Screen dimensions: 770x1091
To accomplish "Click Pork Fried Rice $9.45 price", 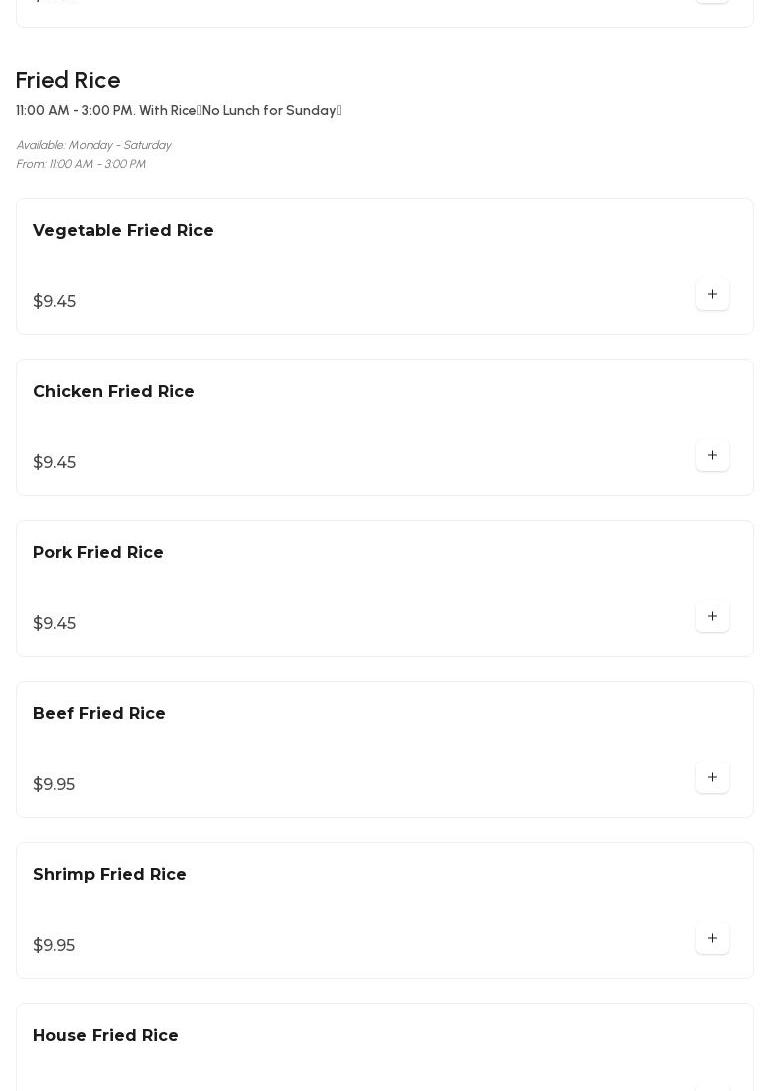I will (54, 624).
